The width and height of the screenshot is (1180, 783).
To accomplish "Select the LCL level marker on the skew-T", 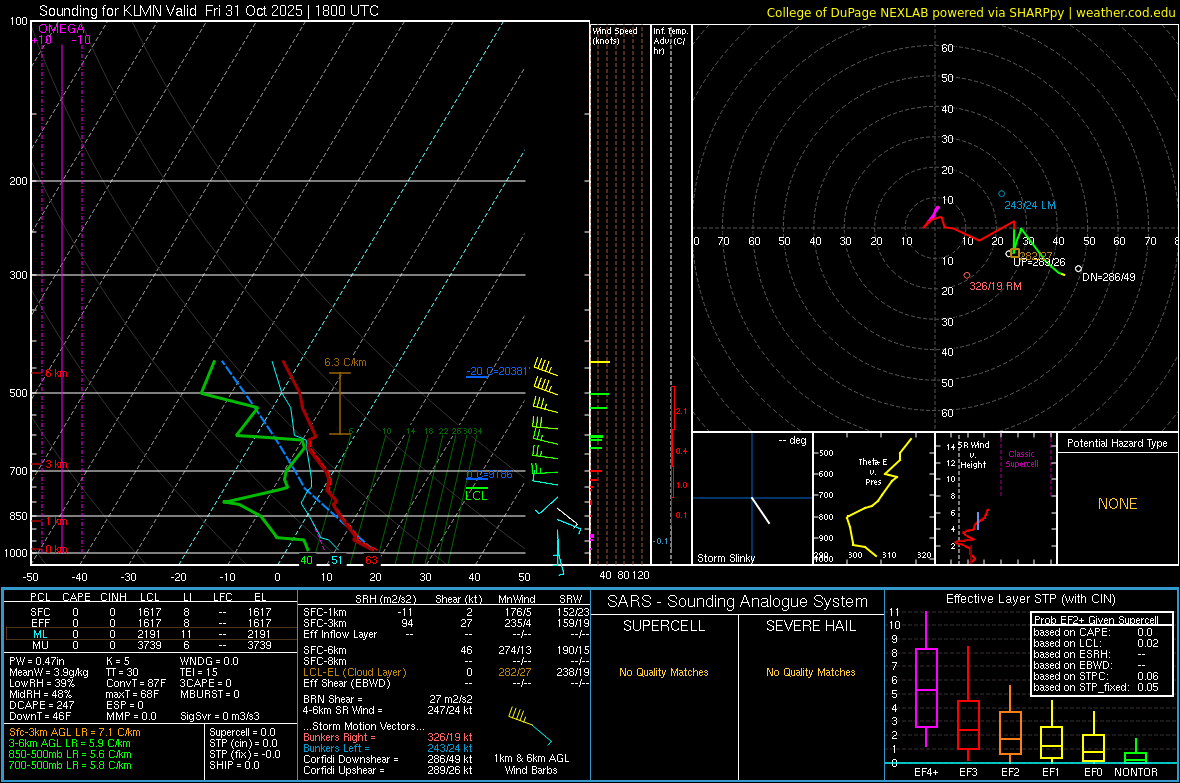I will pyautogui.click(x=475, y=489).
